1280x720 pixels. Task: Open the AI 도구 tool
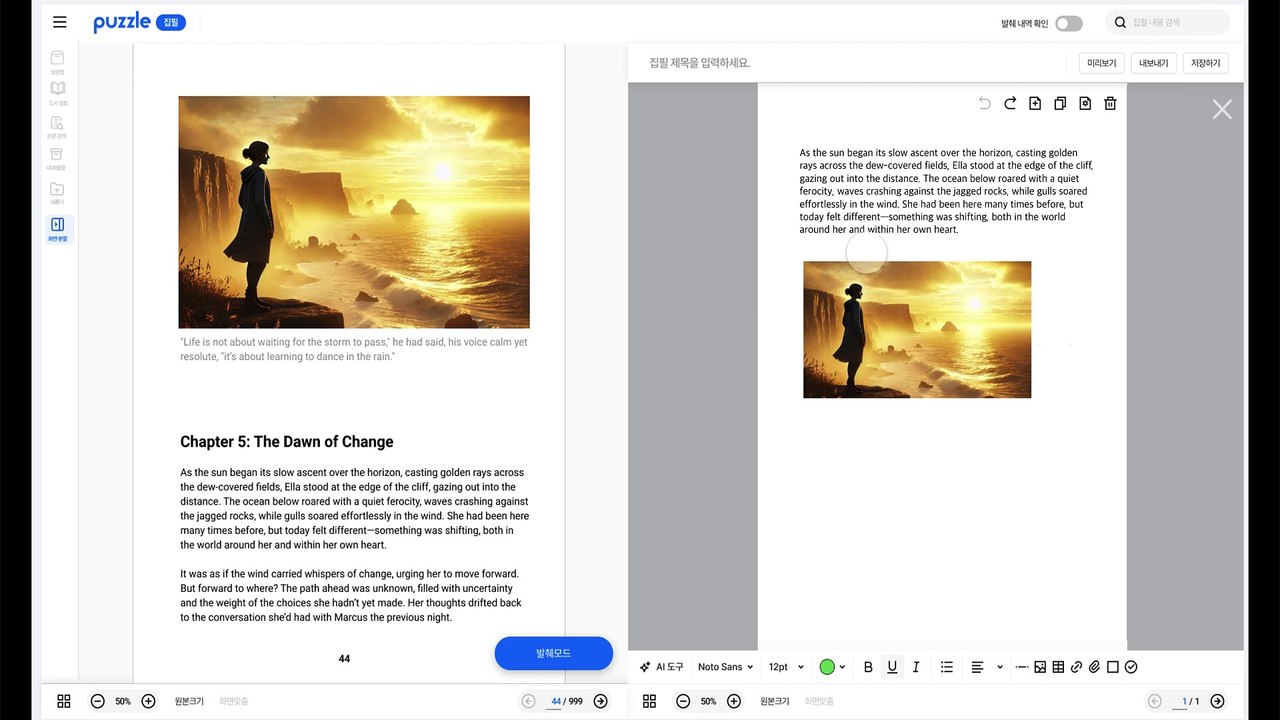662,667
